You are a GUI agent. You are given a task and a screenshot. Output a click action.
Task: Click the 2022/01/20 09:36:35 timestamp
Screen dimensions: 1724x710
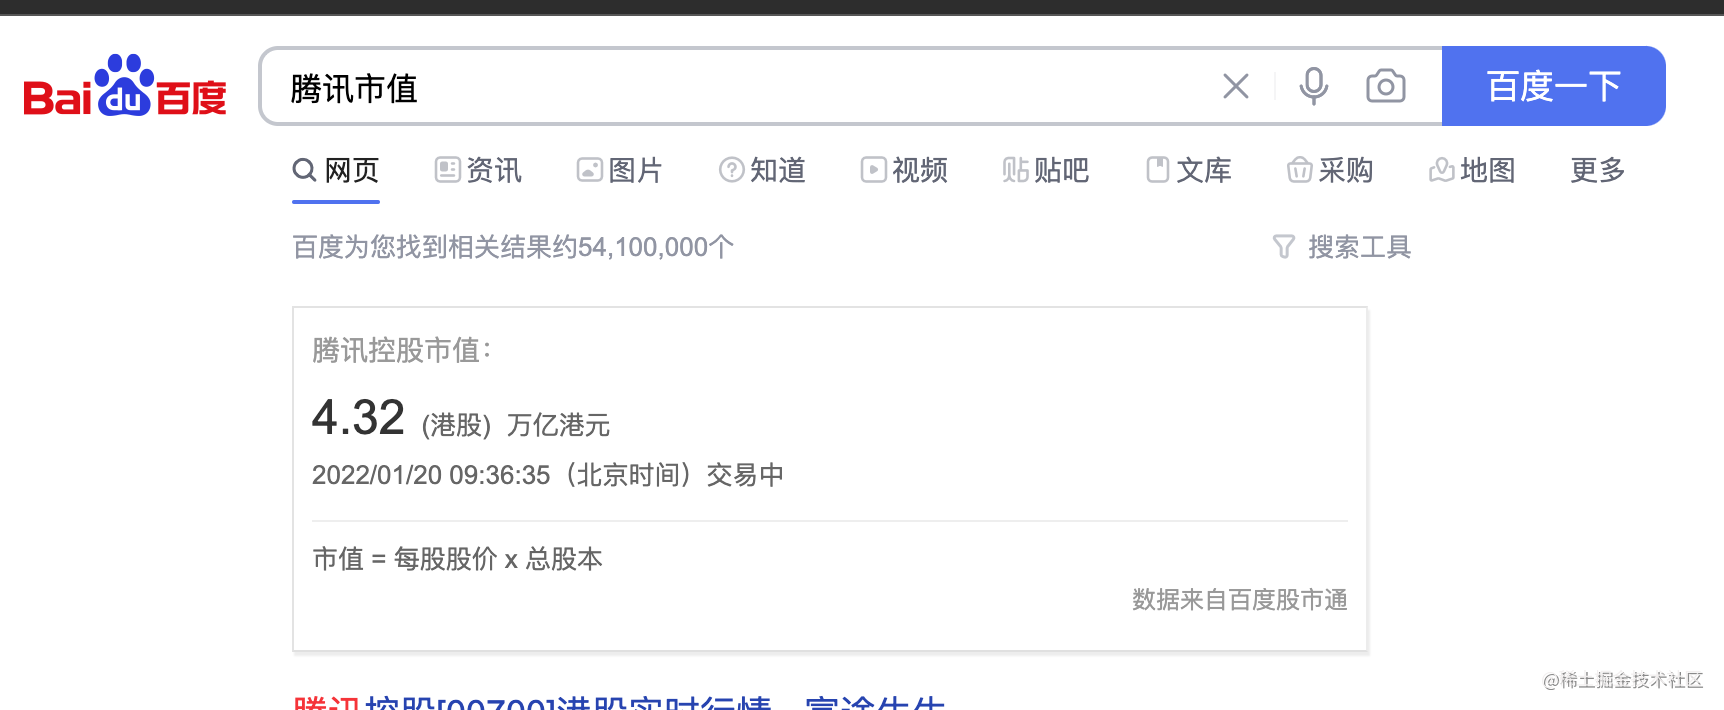pyautogui.click(x=431, y=475)
